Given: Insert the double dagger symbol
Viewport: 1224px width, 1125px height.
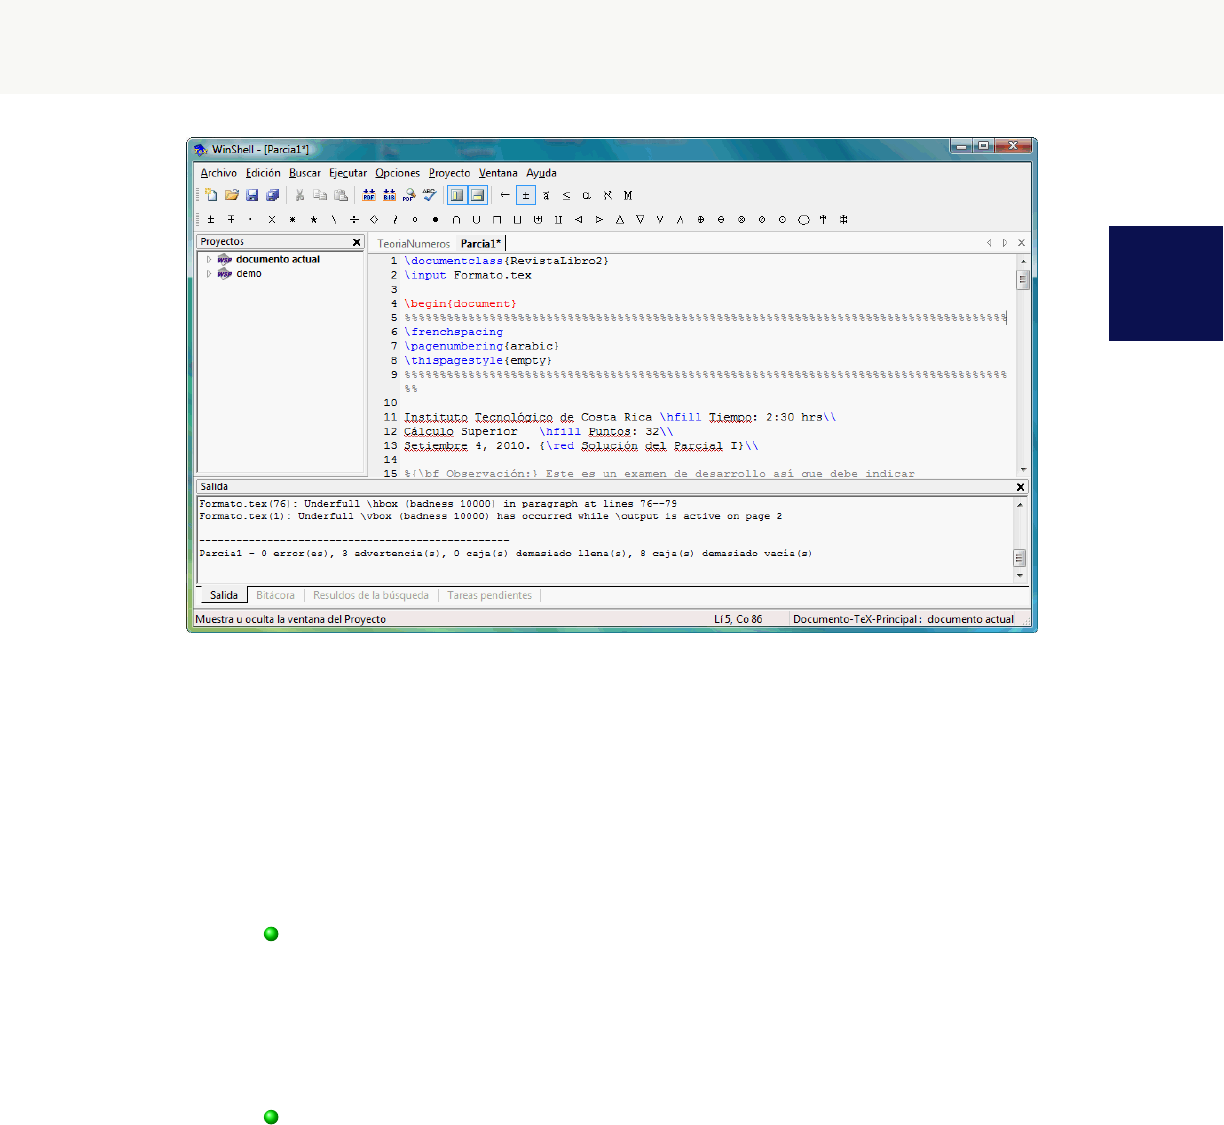Looking at the screenshot, I should (x=844, y=219).
